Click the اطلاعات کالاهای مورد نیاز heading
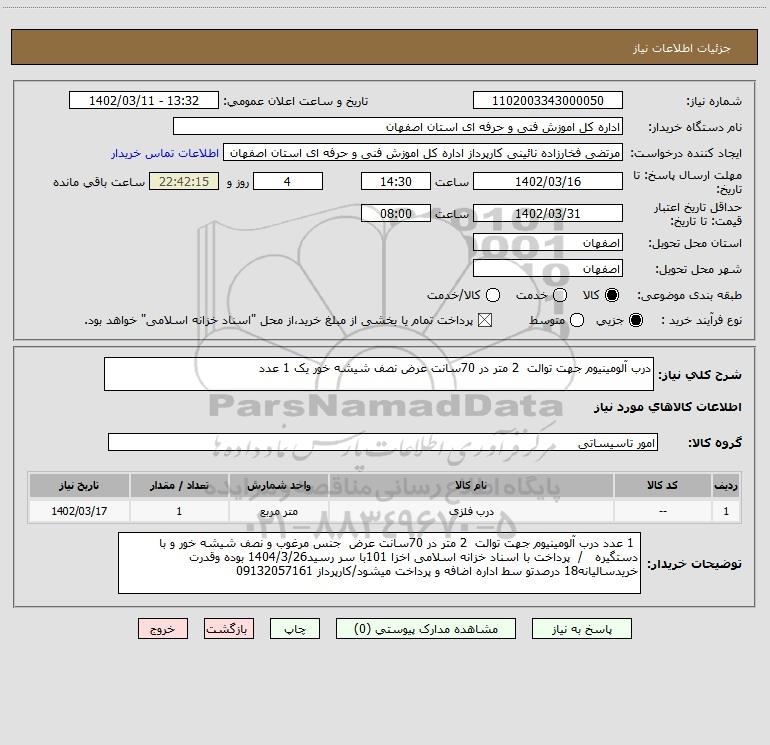 point(668,407)
